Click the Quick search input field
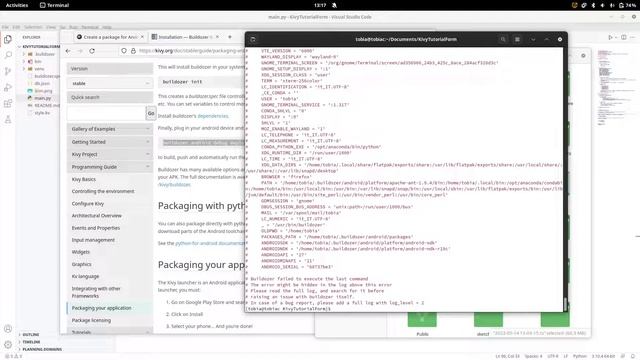 [x=107, y=113]
